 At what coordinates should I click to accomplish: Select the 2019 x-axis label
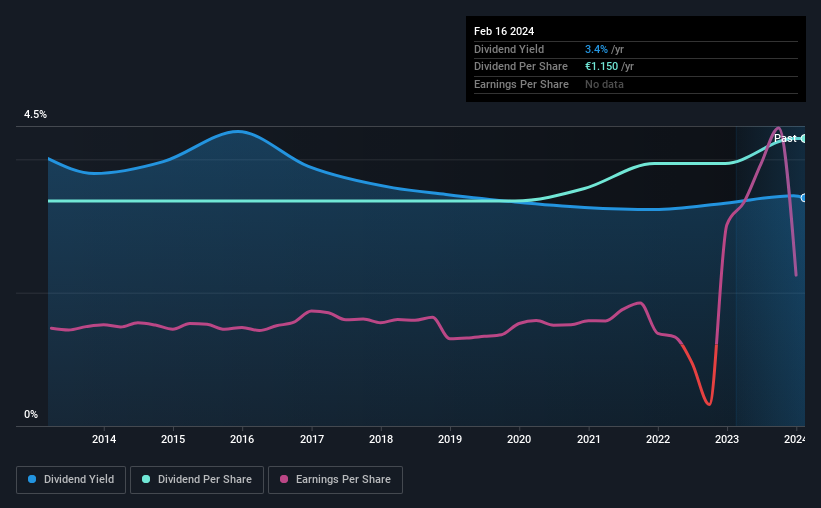[450, 439]
